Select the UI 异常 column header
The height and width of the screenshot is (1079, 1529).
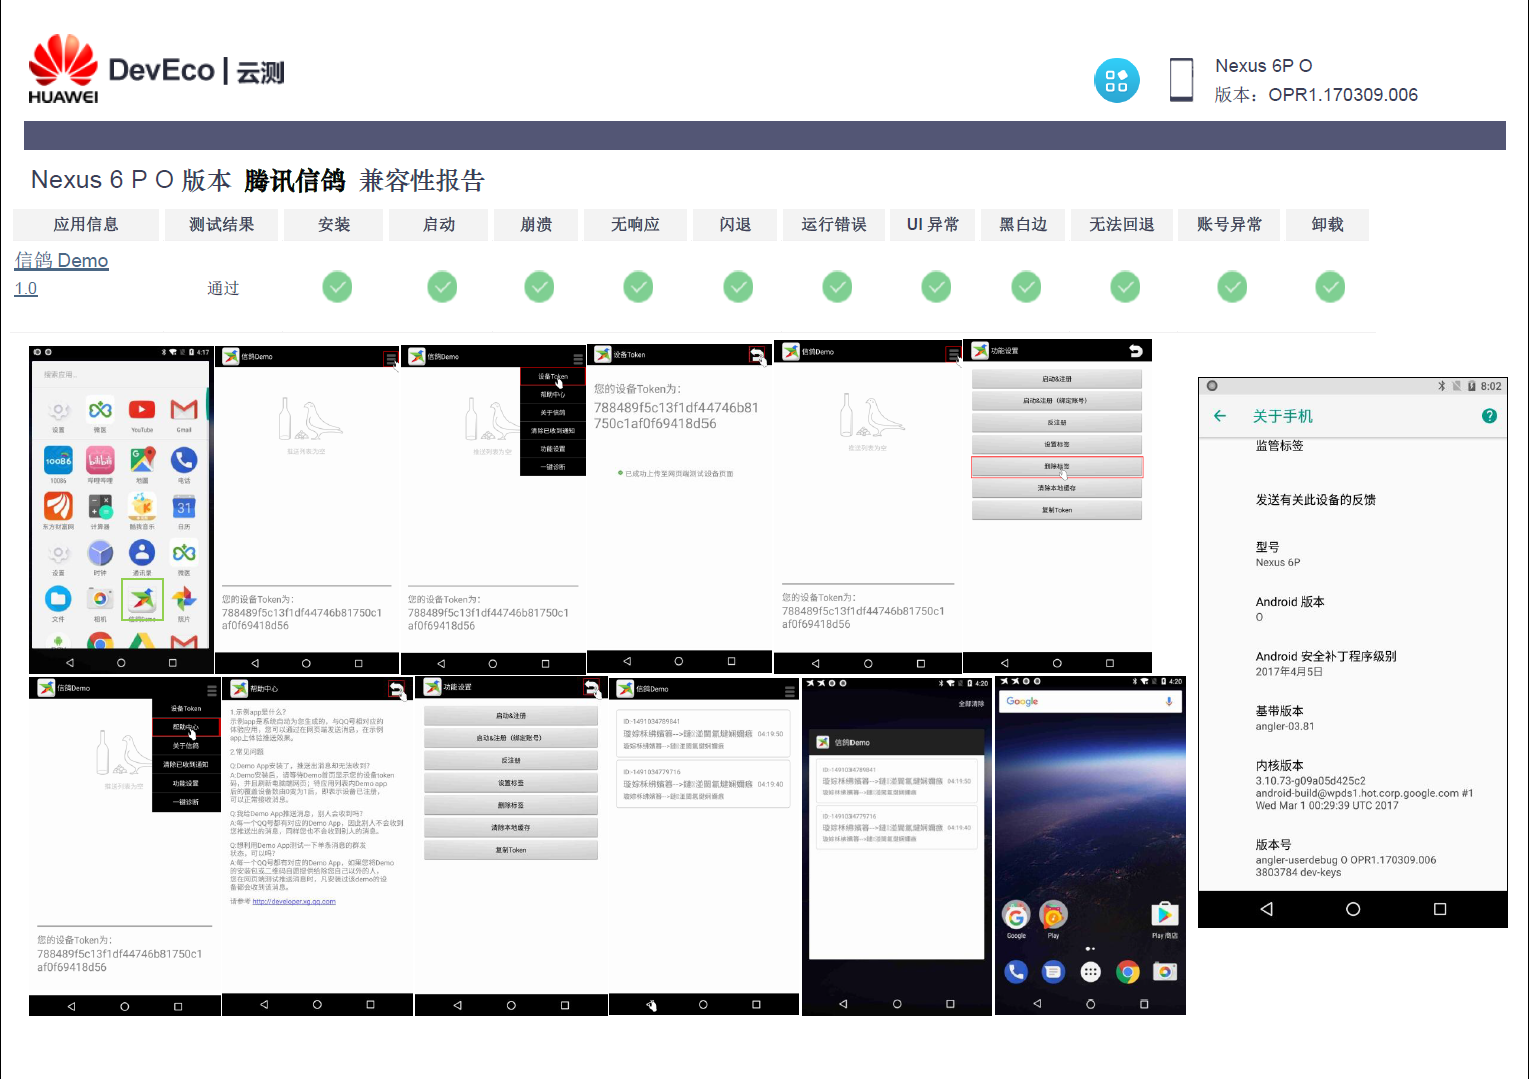click(933, 225)
